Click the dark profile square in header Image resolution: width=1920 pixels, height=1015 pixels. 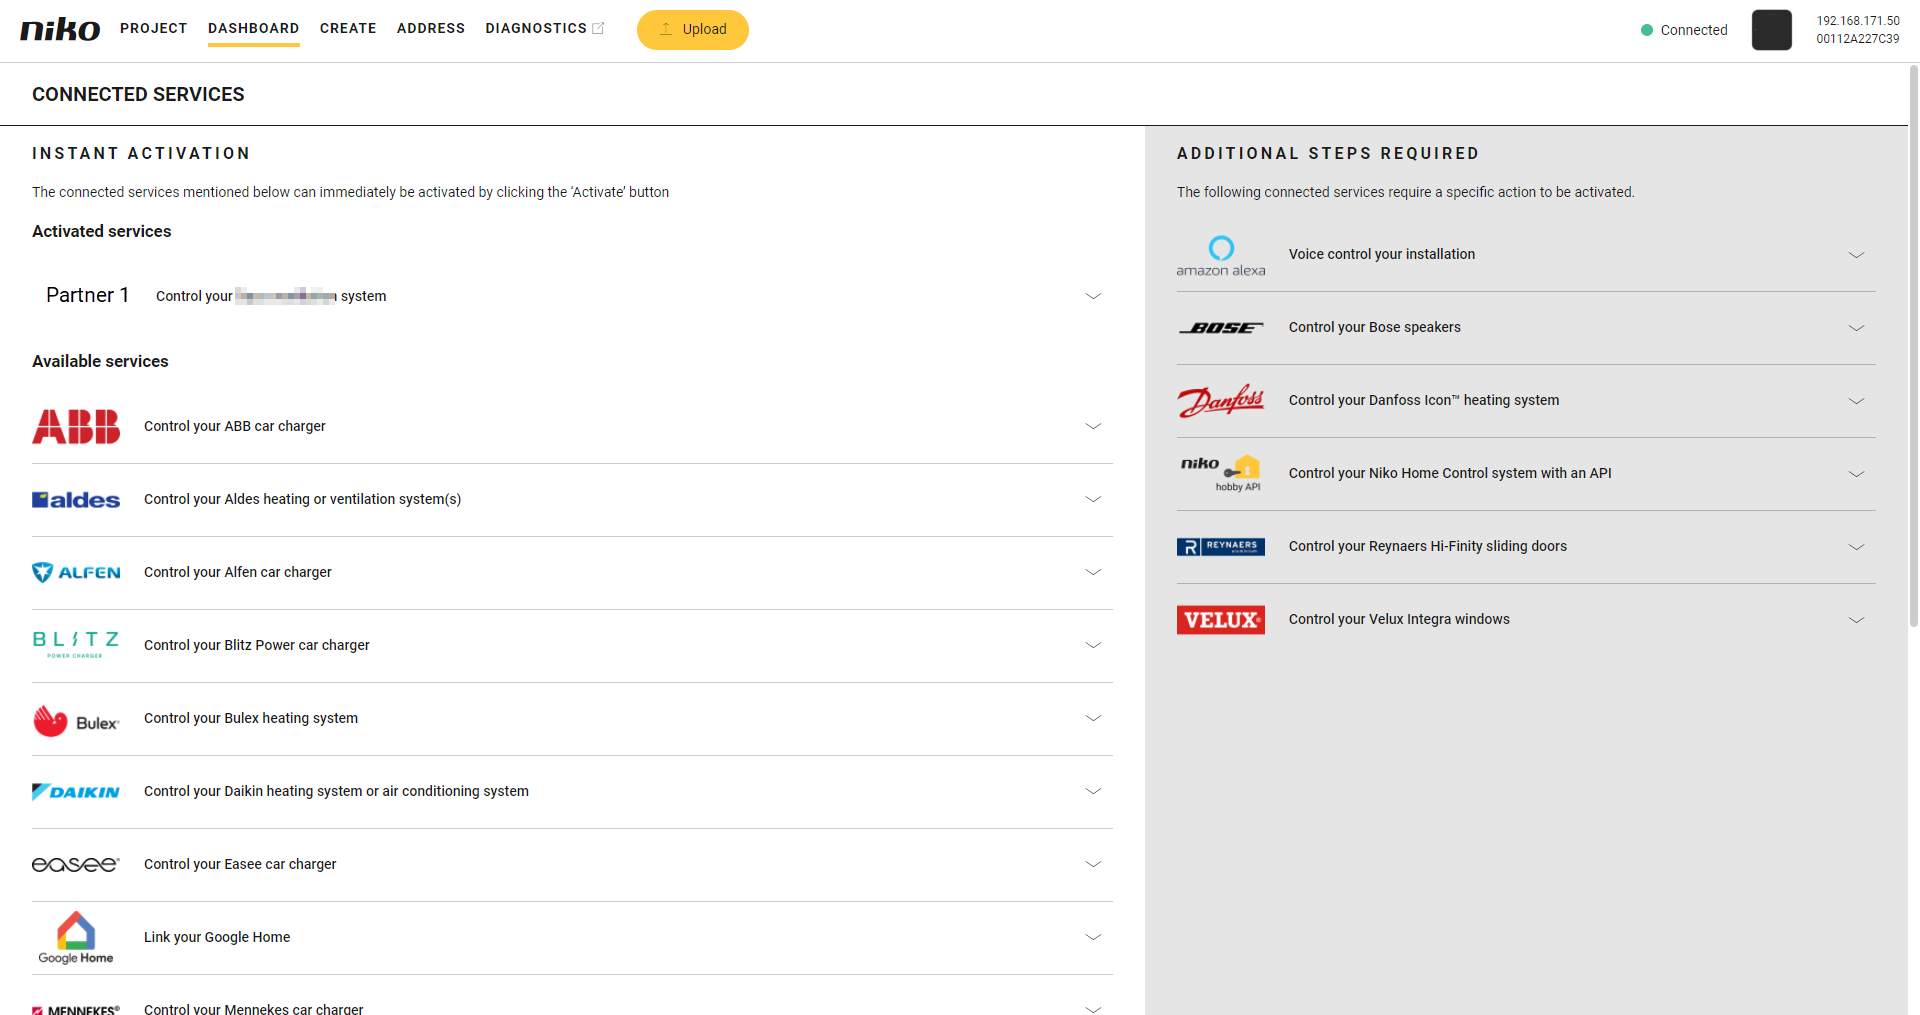[x=1772, y=30]
